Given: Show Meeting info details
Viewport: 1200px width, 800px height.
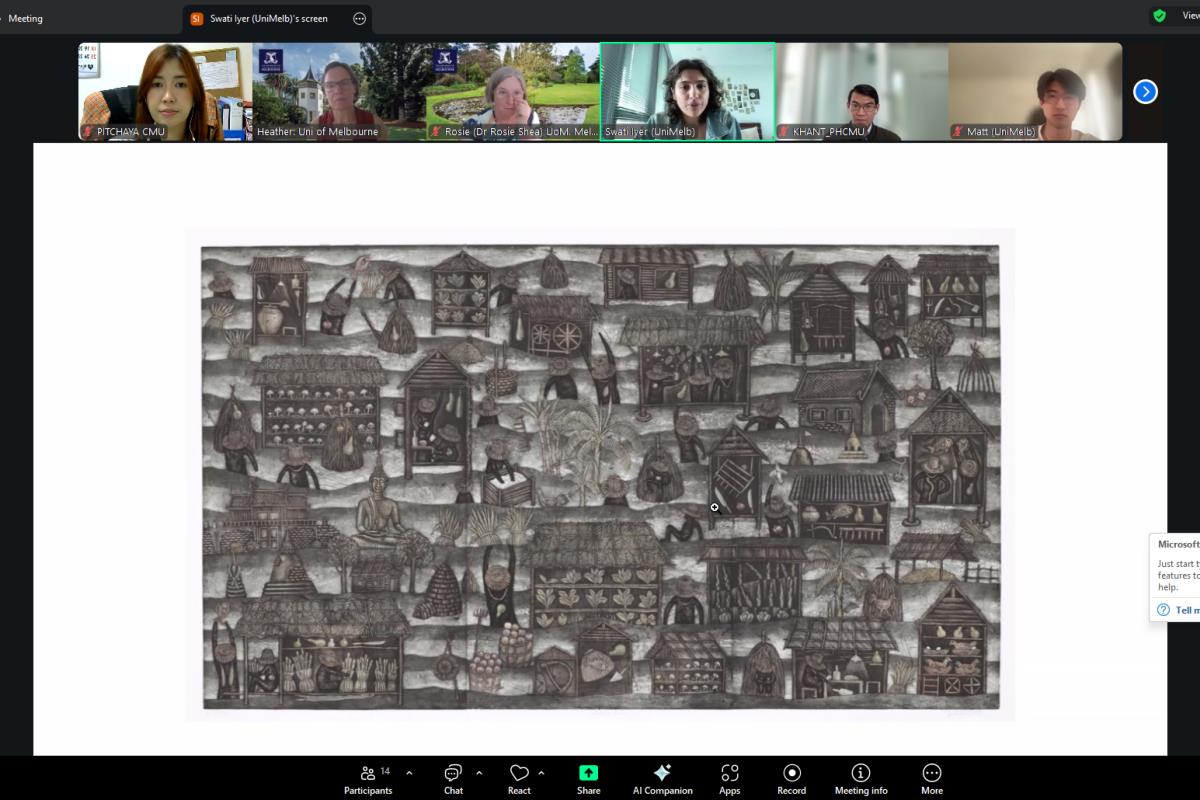Looking at the screenshot, I should [x=860, y=778].
